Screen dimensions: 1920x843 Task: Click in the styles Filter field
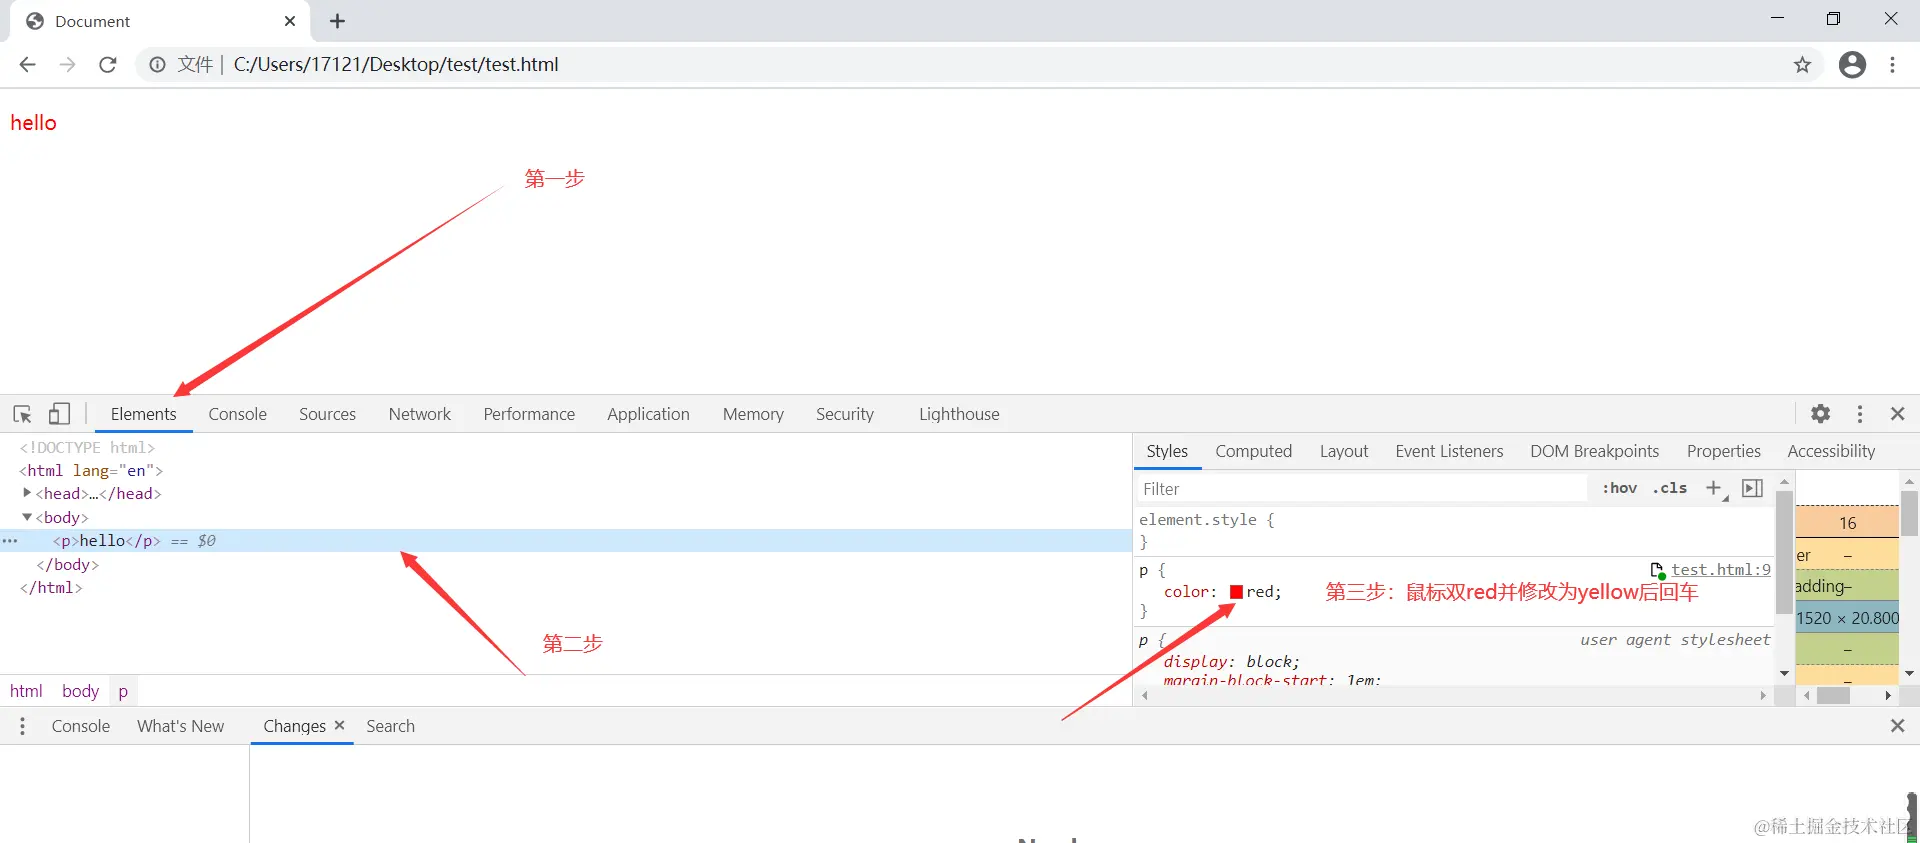click(x=1362, y=488)
